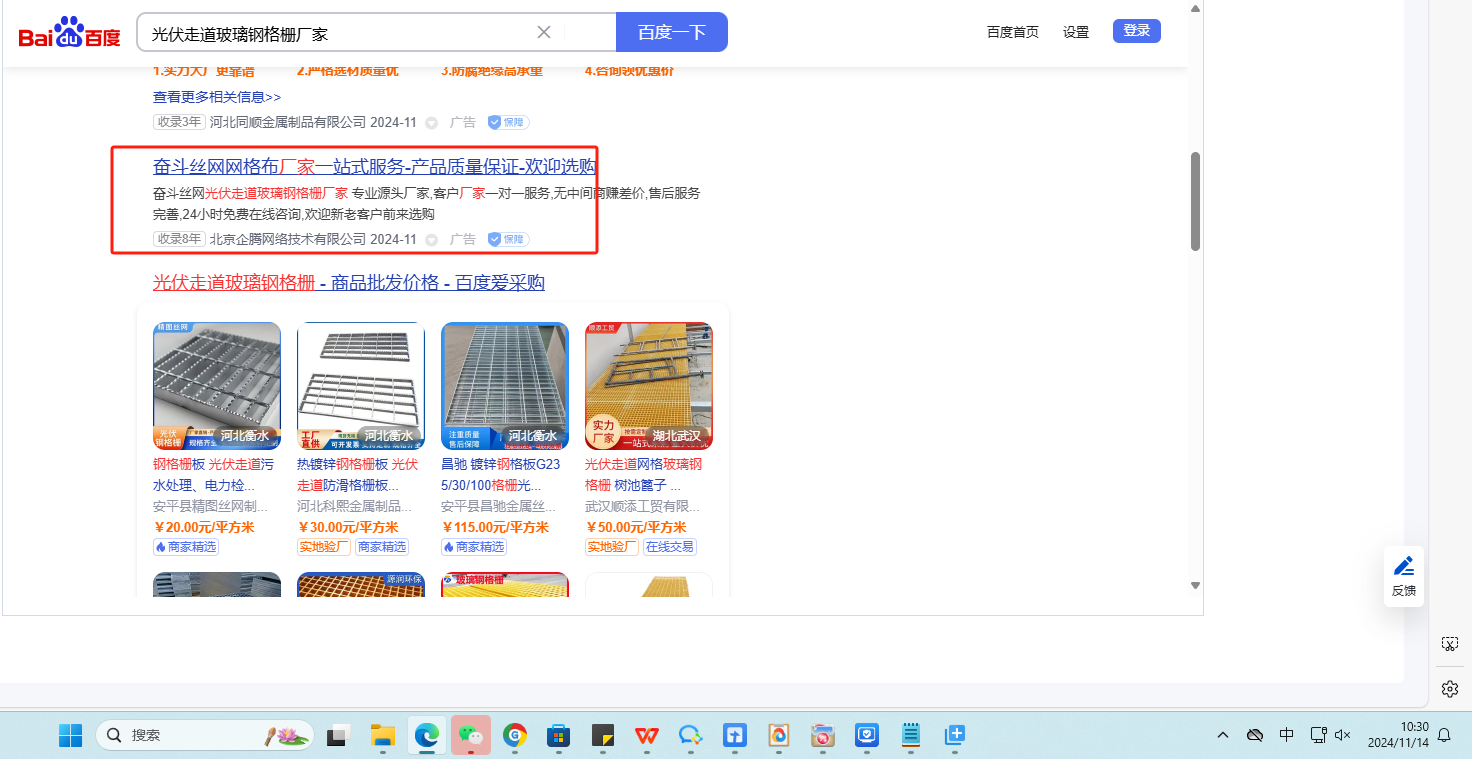Open Task View on the taskbar

pyautogui.click(x=339, y=735)
